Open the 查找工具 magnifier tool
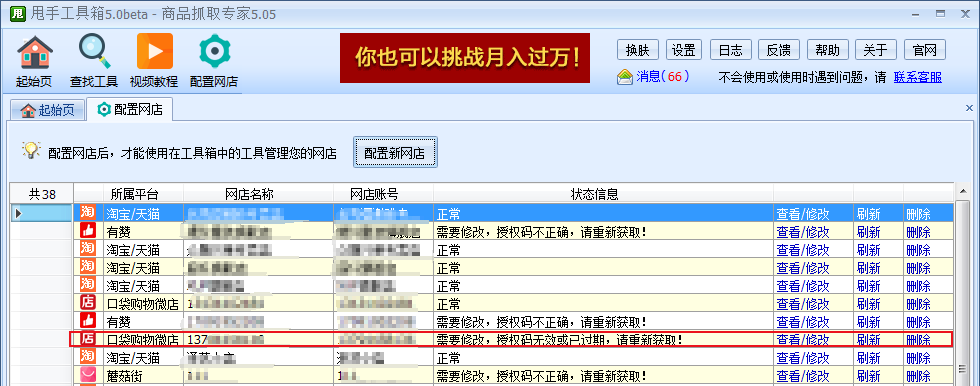Viewport: 980px width, 386px height. (x=94, y=52)
